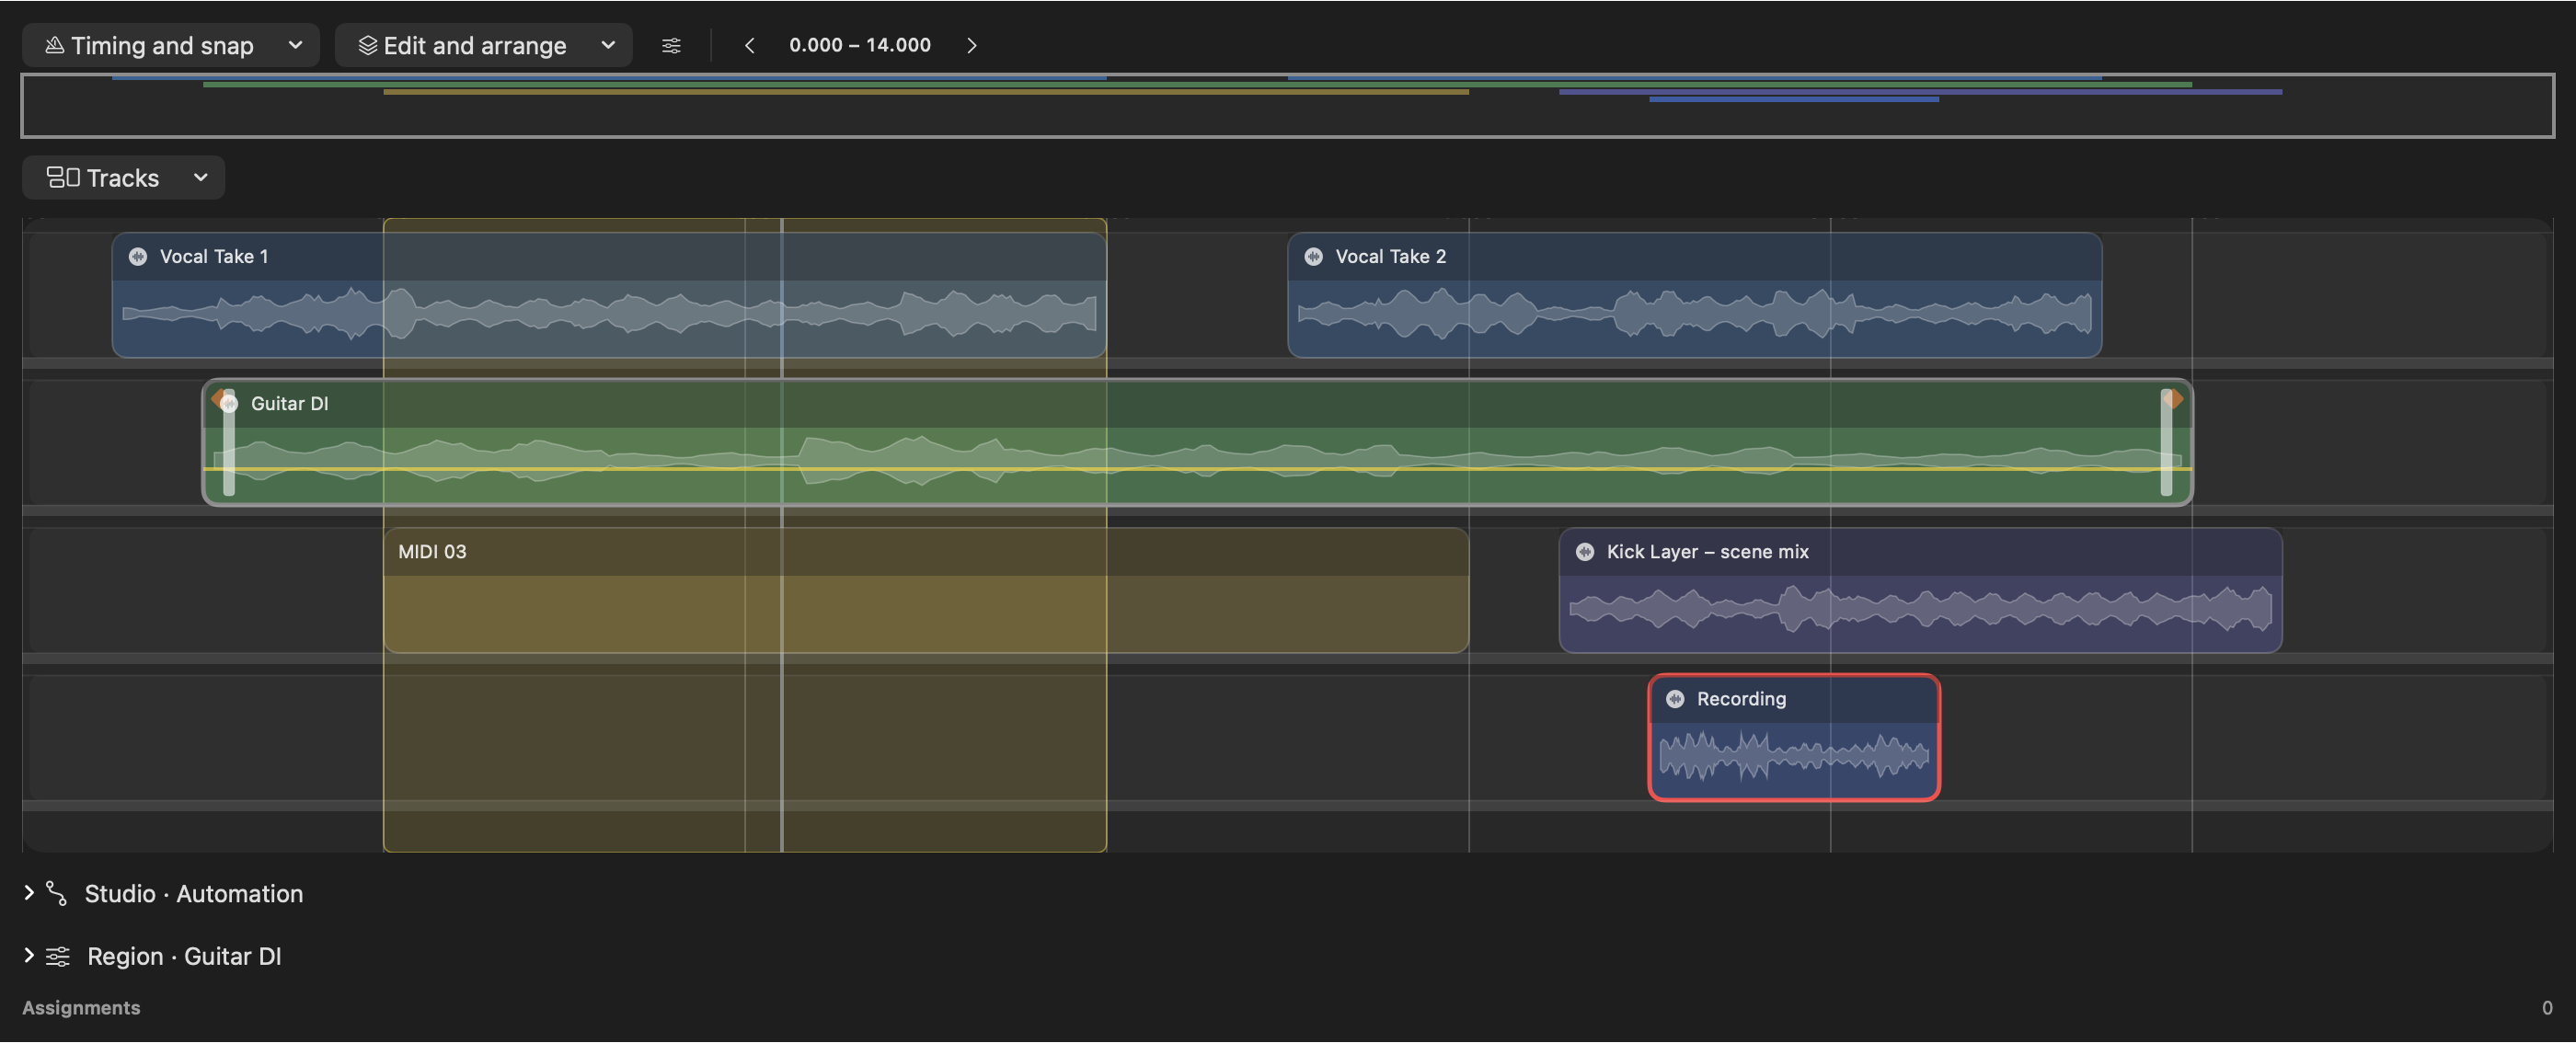Click the Studio Automation routing icon
This screenshot has width=2576, height=1043.
(57, 894)
